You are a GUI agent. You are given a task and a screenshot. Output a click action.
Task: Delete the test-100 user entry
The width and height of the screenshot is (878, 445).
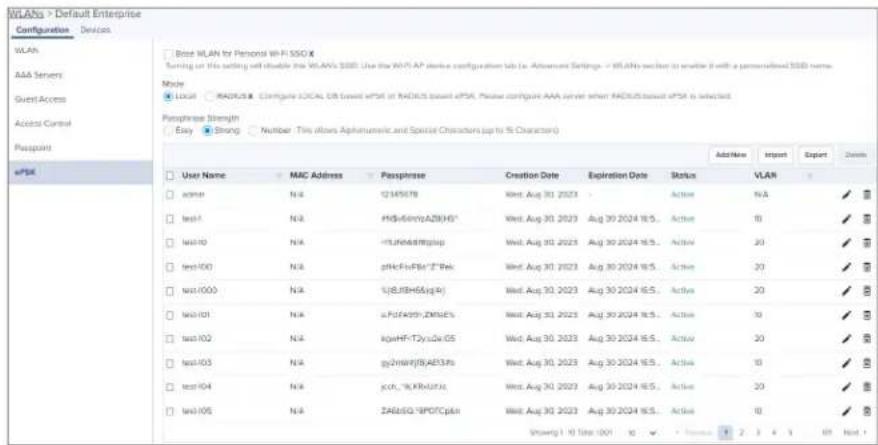[x=867, y=267]
